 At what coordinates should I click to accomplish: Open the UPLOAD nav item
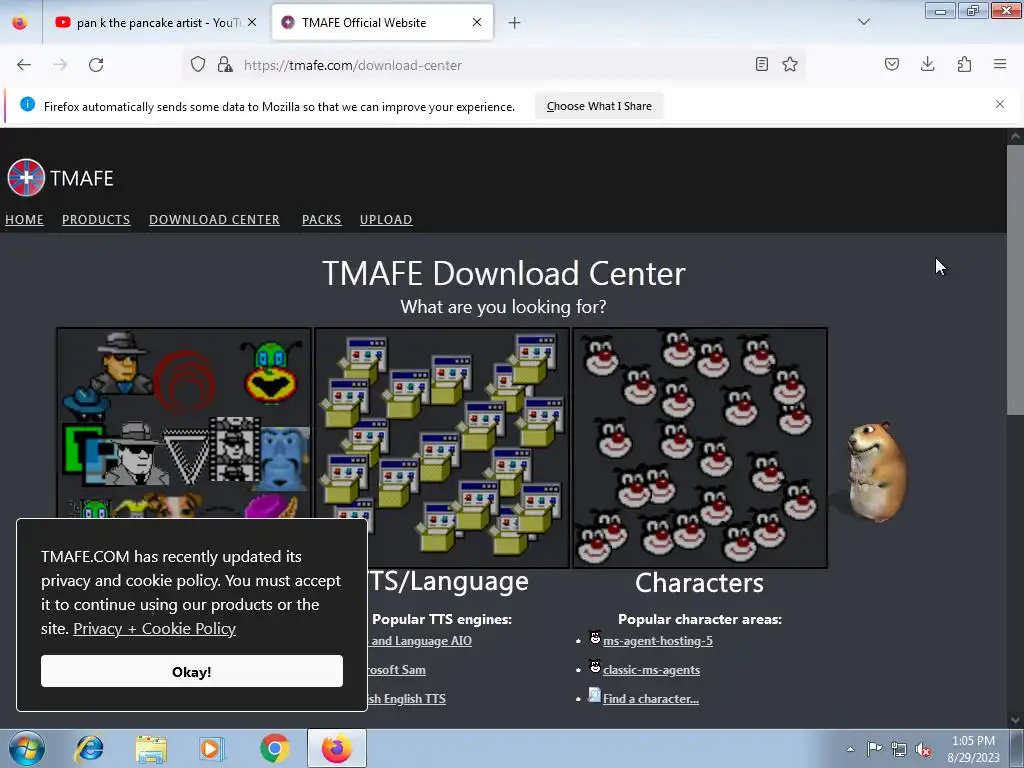386,219
